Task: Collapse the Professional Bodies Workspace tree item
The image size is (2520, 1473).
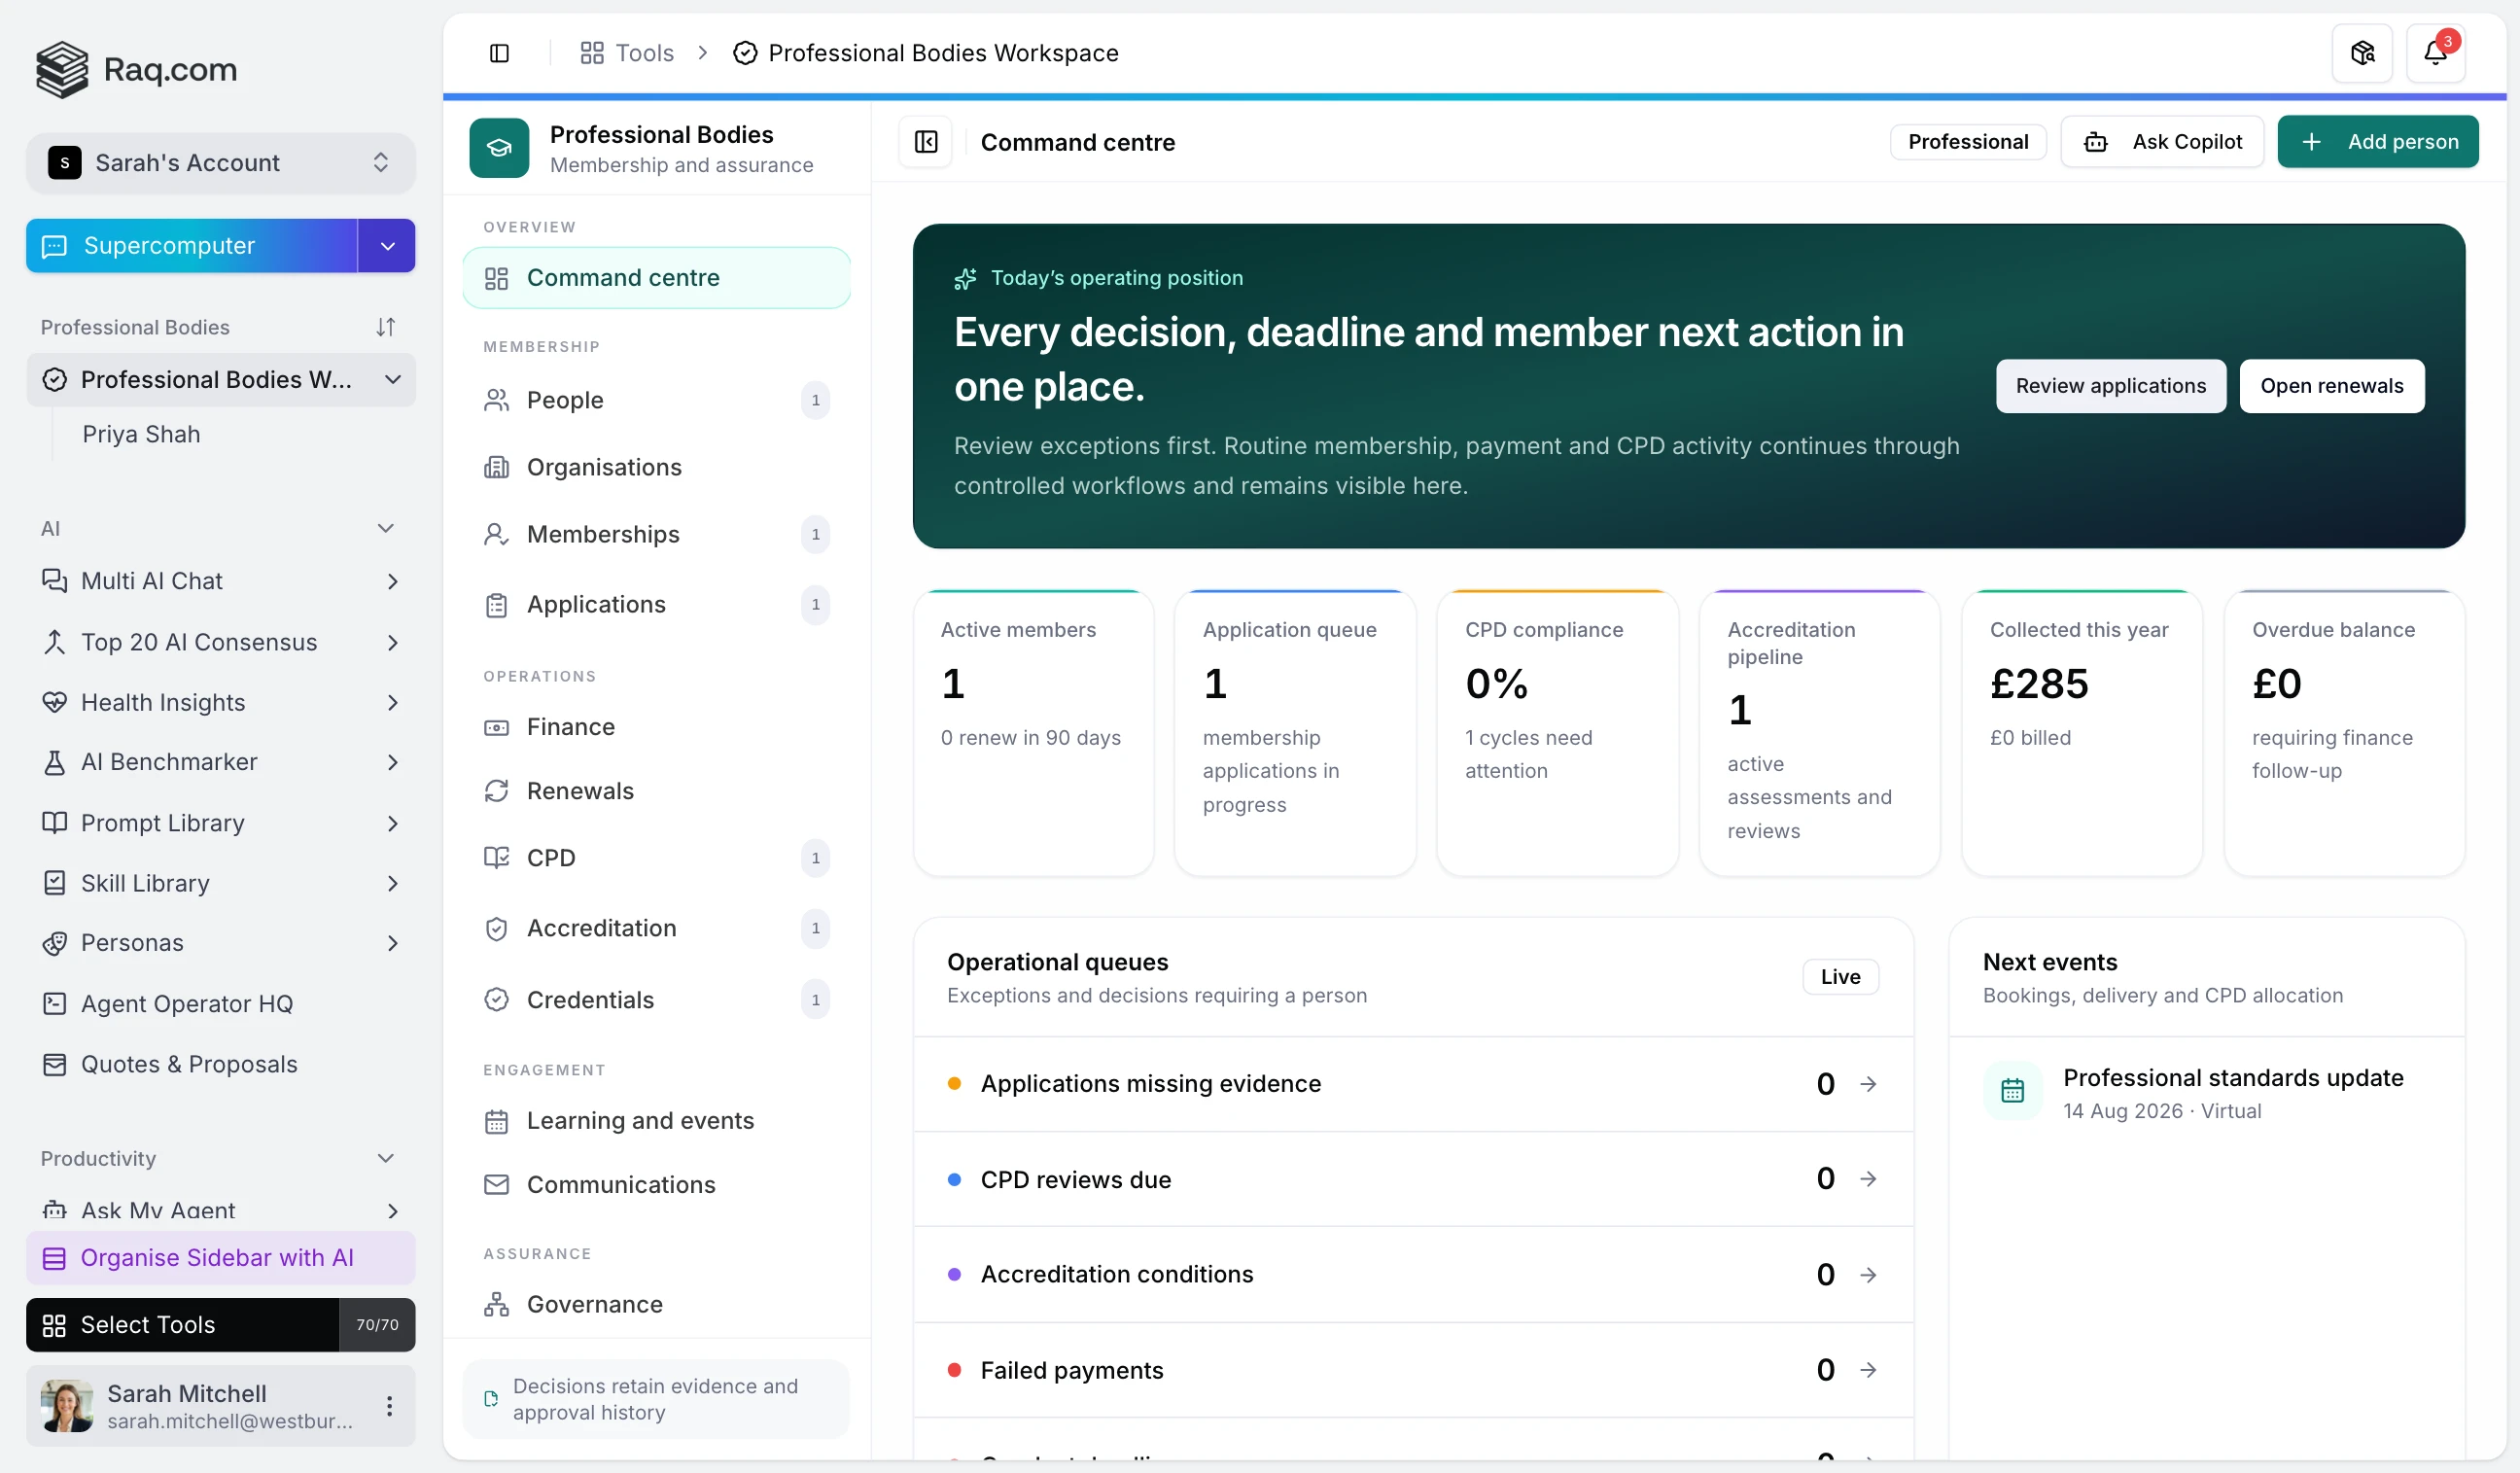Action: pyautogui.click(x=393, y=380)
